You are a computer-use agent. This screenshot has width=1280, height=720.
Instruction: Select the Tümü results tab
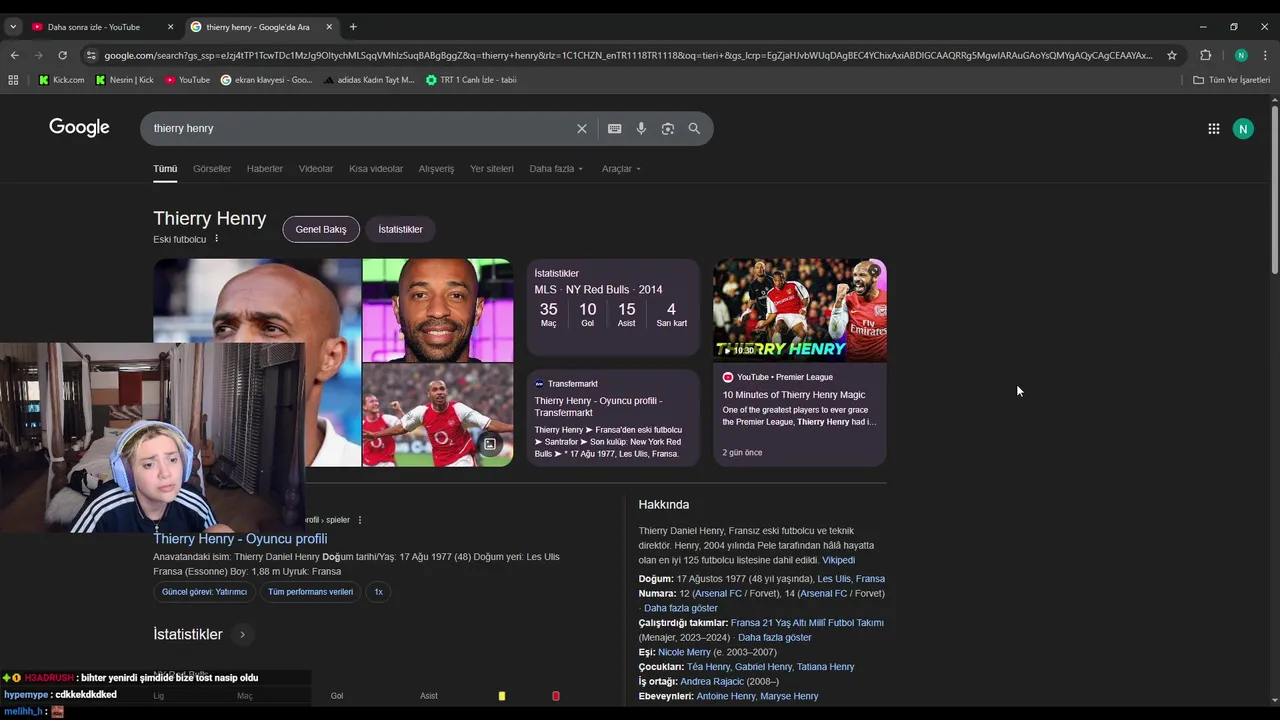[x=165, y=169]
